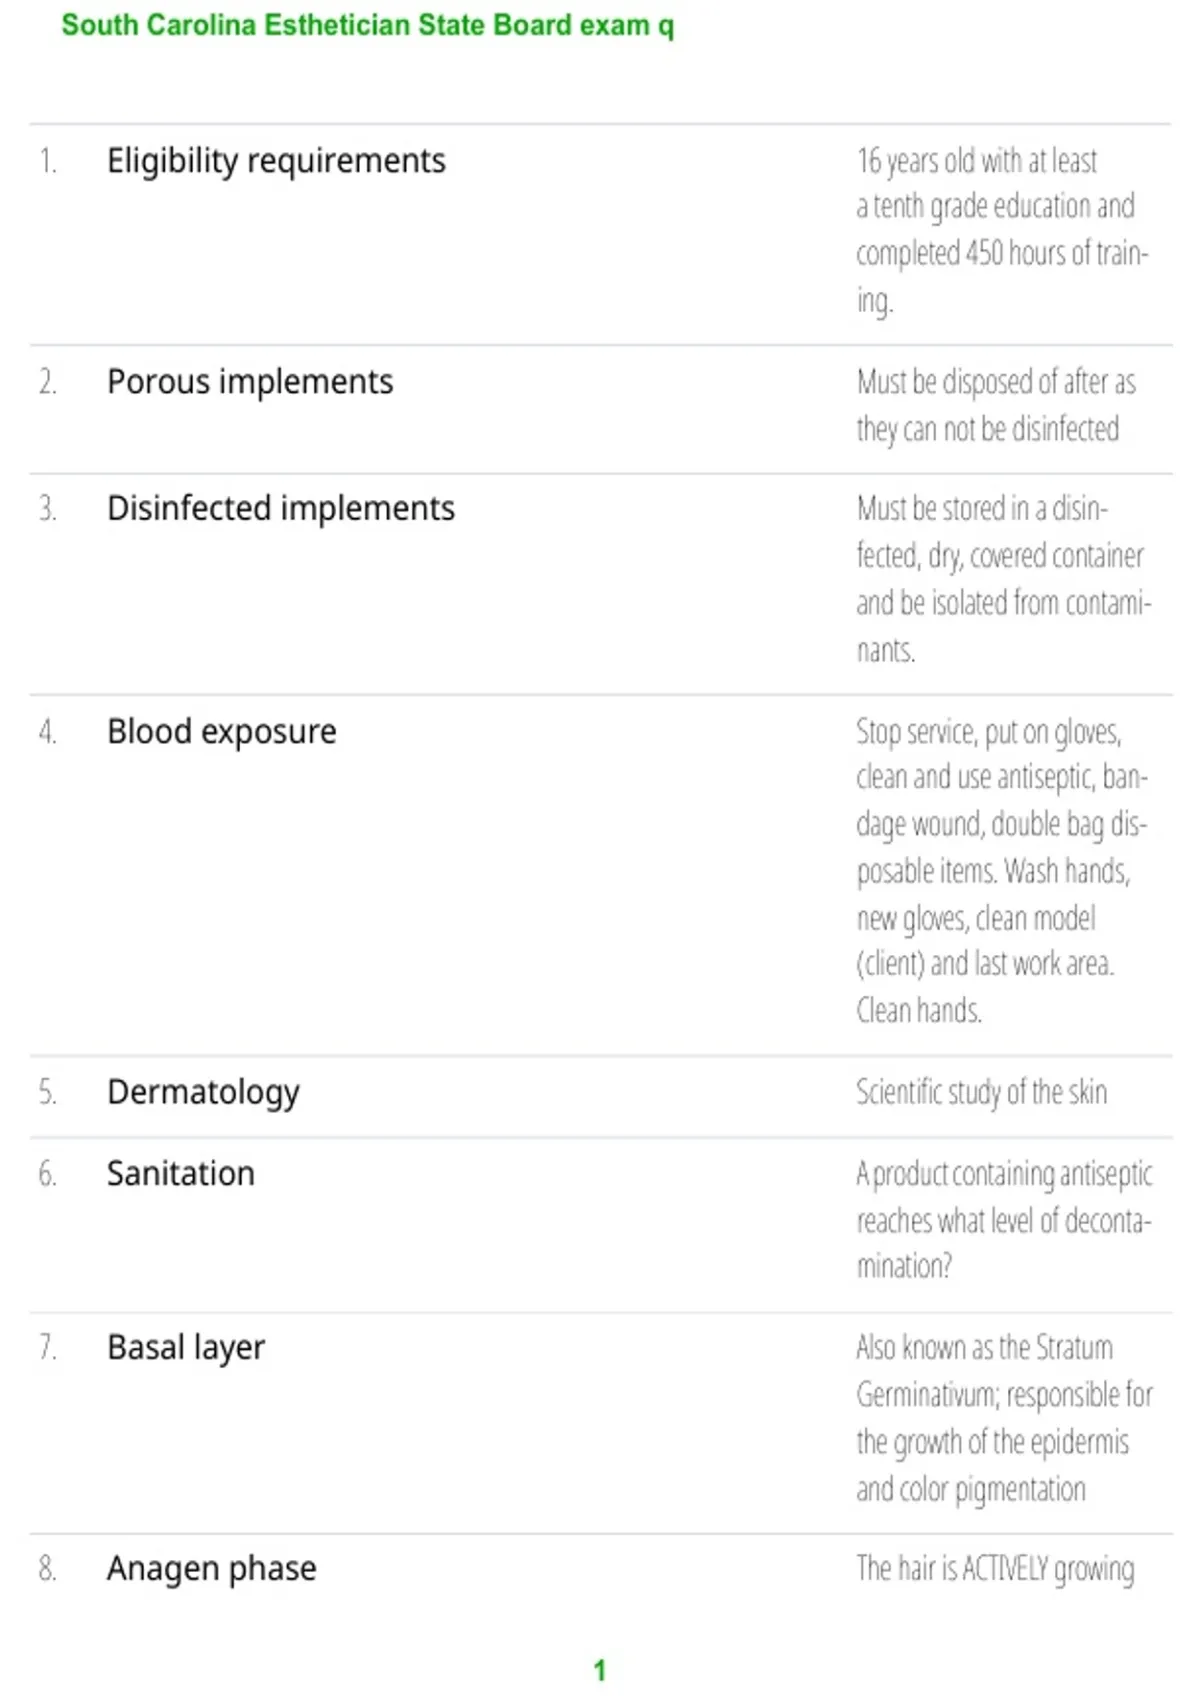Image resolution: width=1200 pixels, height=1700 pixels.
Task: Select the 'Eligibility requirements' term
Action: point(276,161)
